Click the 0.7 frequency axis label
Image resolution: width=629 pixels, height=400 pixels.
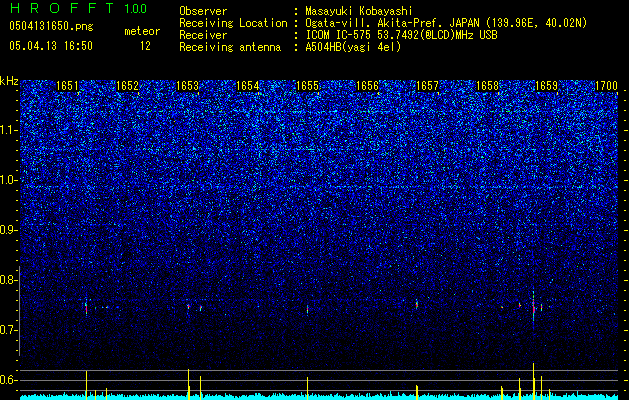click(9, 330)
